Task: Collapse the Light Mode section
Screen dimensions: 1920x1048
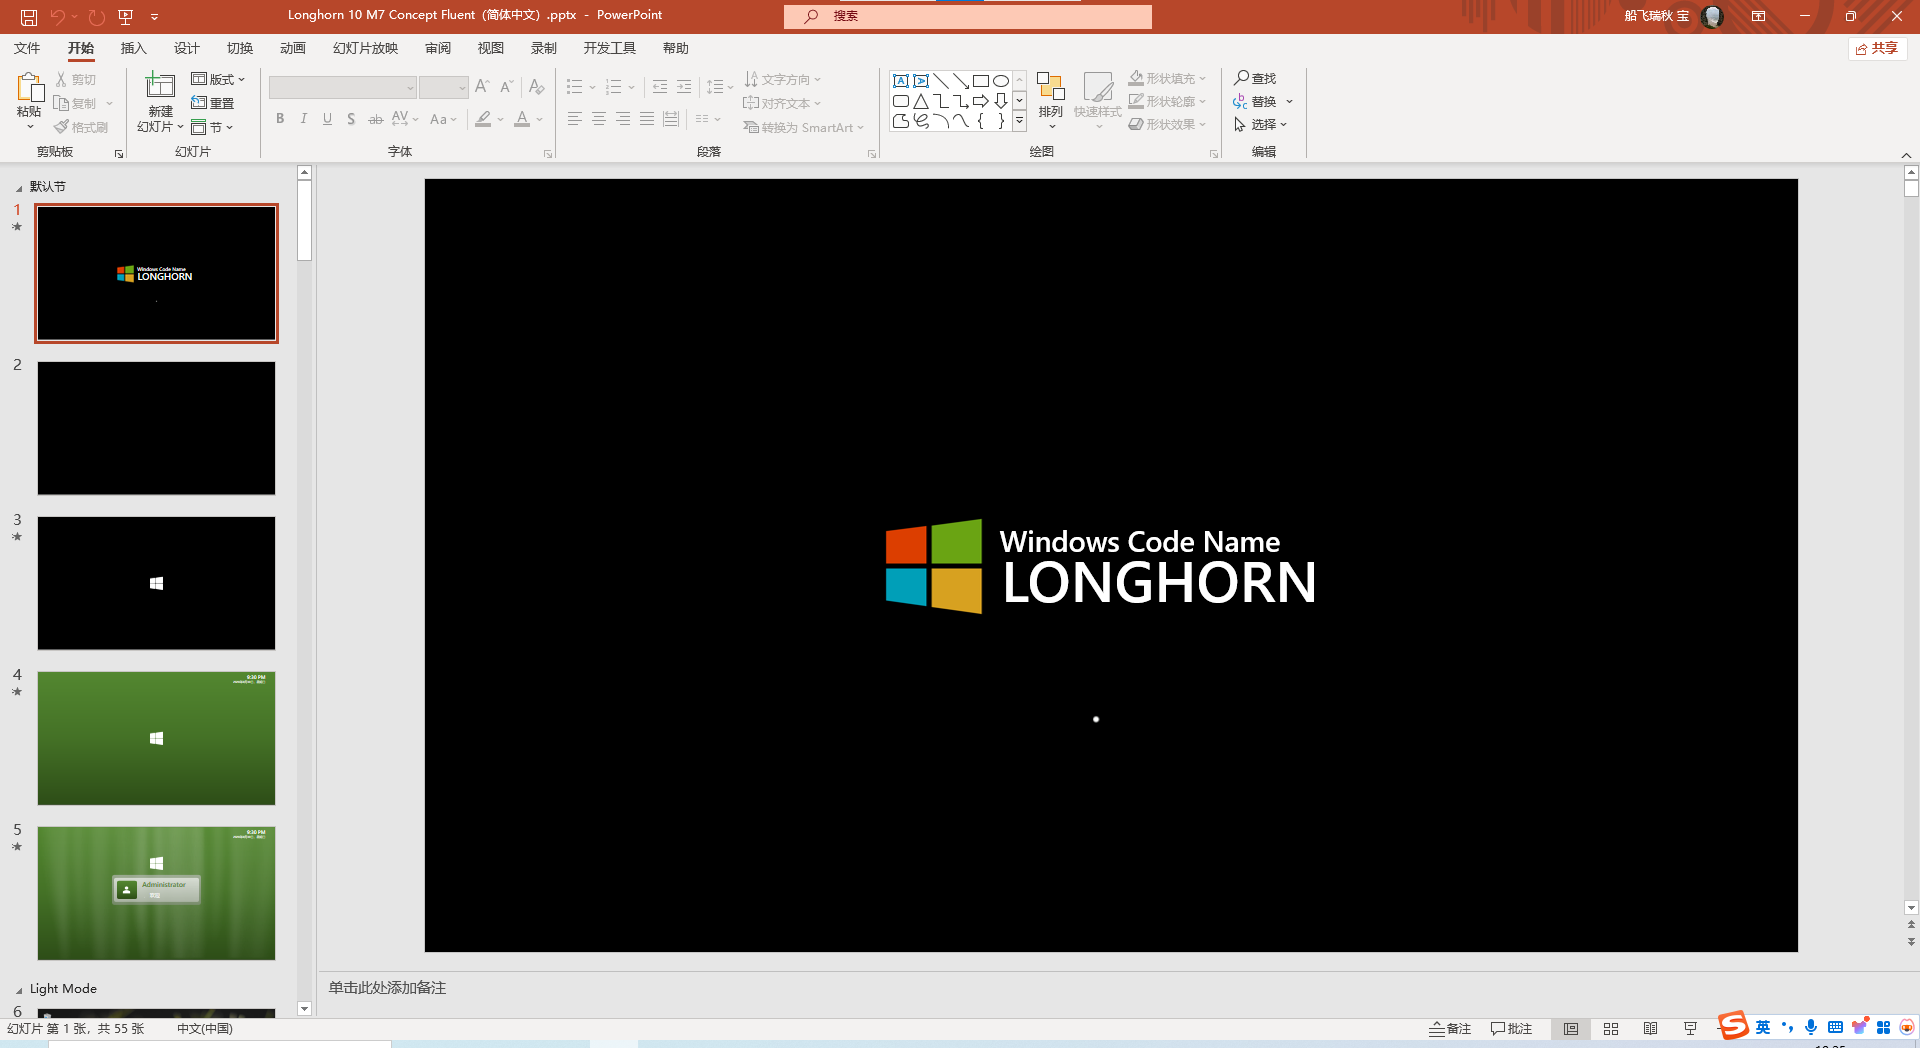Action: [18, 990]
